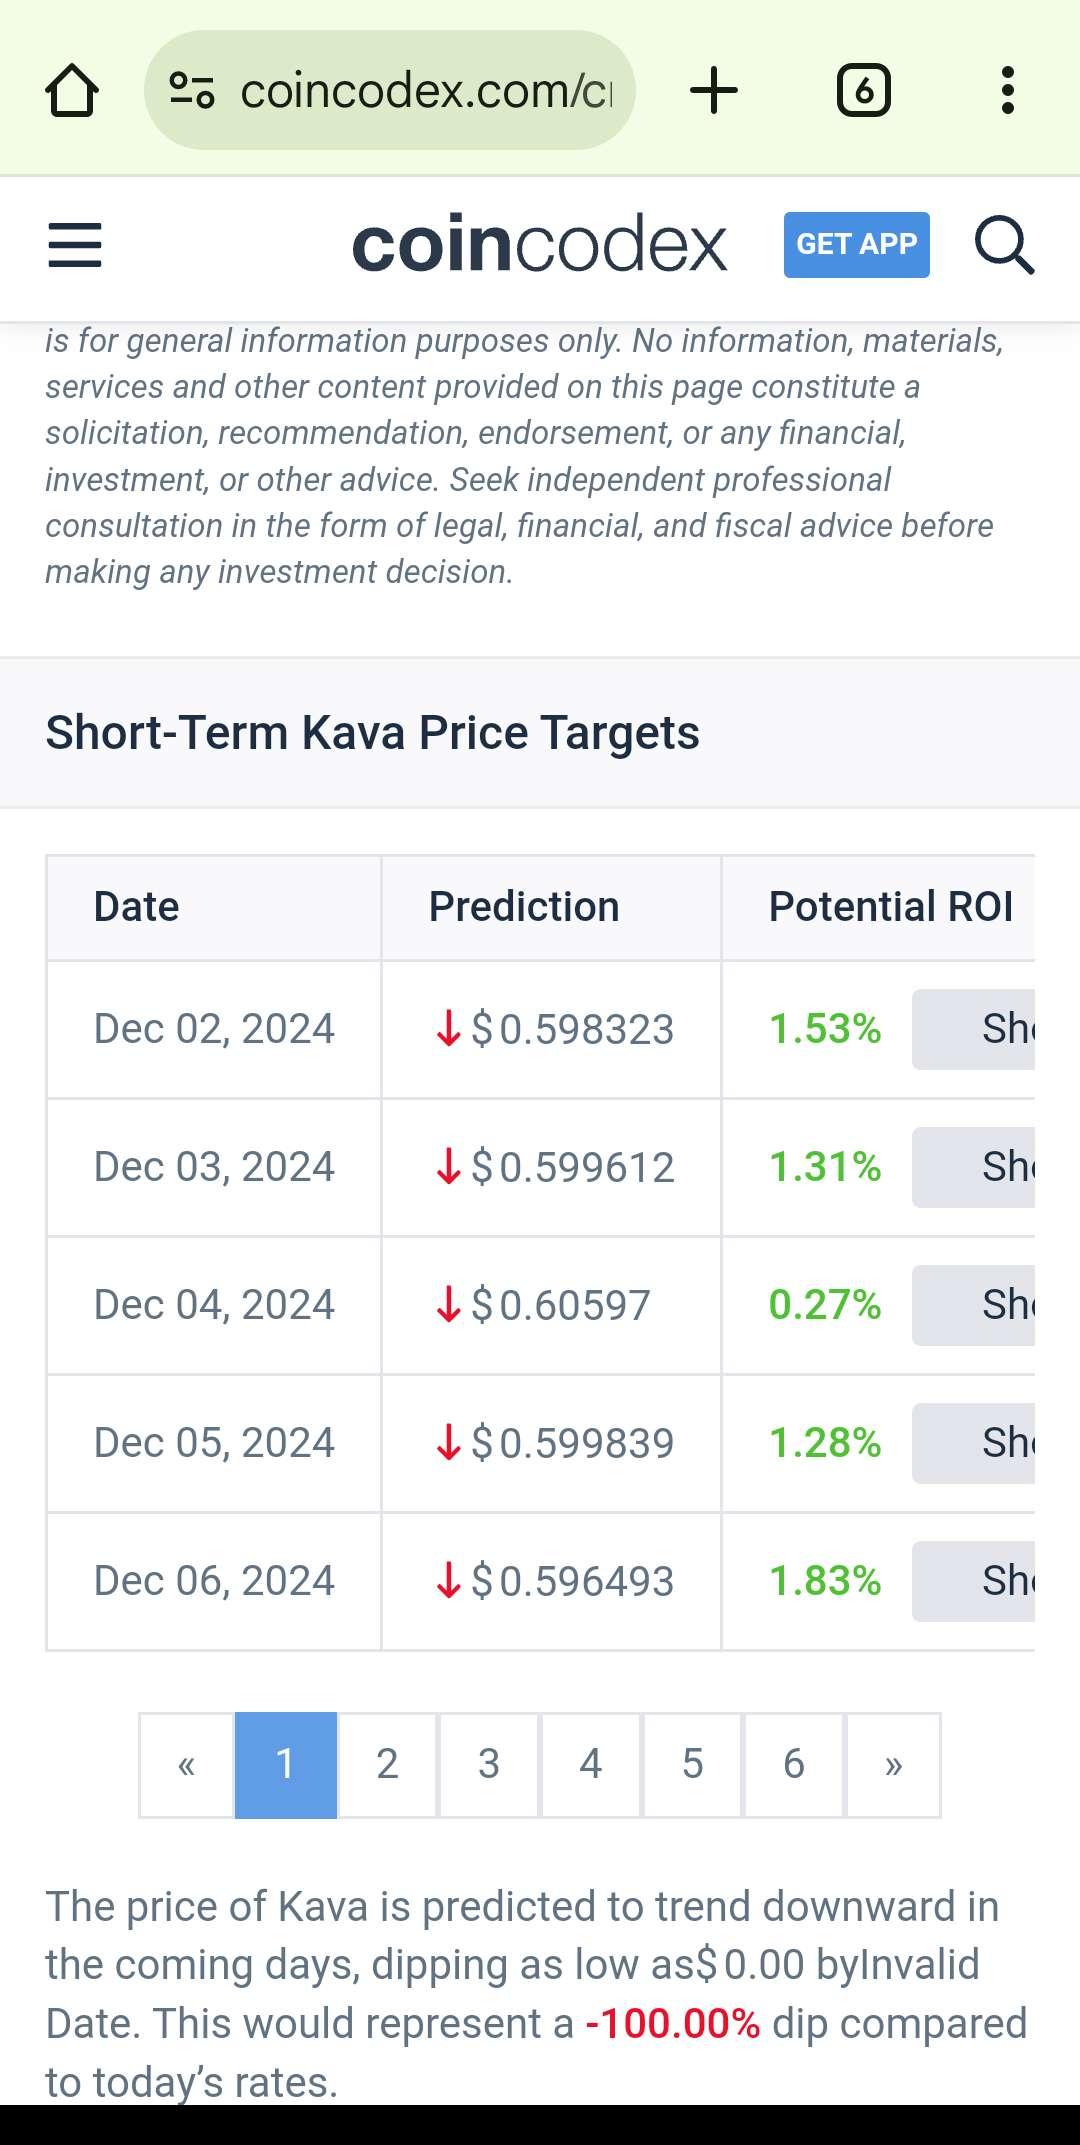Tap the browser home icon
This screenshot has height=2145, width=1080.
coord(72,91)
